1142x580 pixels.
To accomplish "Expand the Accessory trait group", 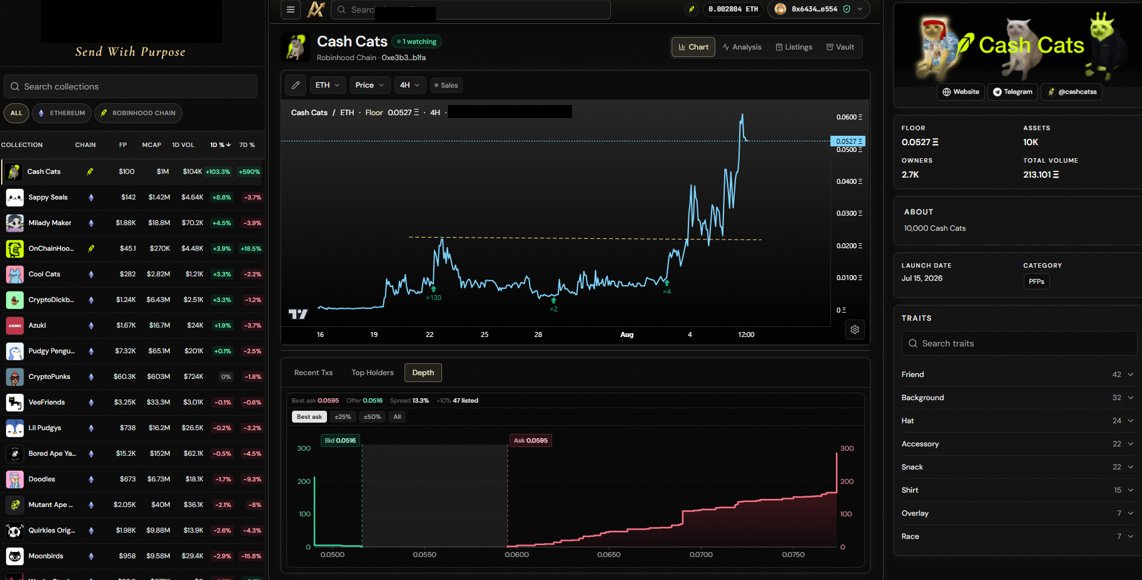I will tap(1017, 444).
